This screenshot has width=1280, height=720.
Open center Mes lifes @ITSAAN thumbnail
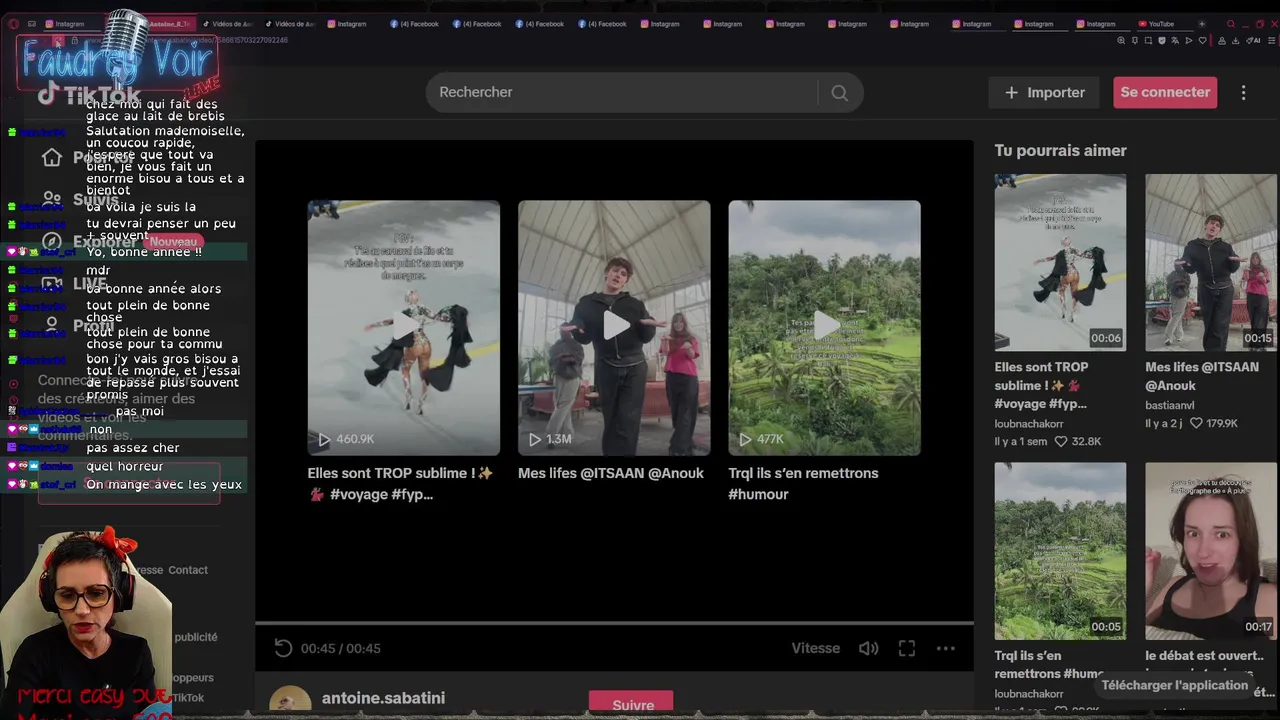(x=614, y=328)
